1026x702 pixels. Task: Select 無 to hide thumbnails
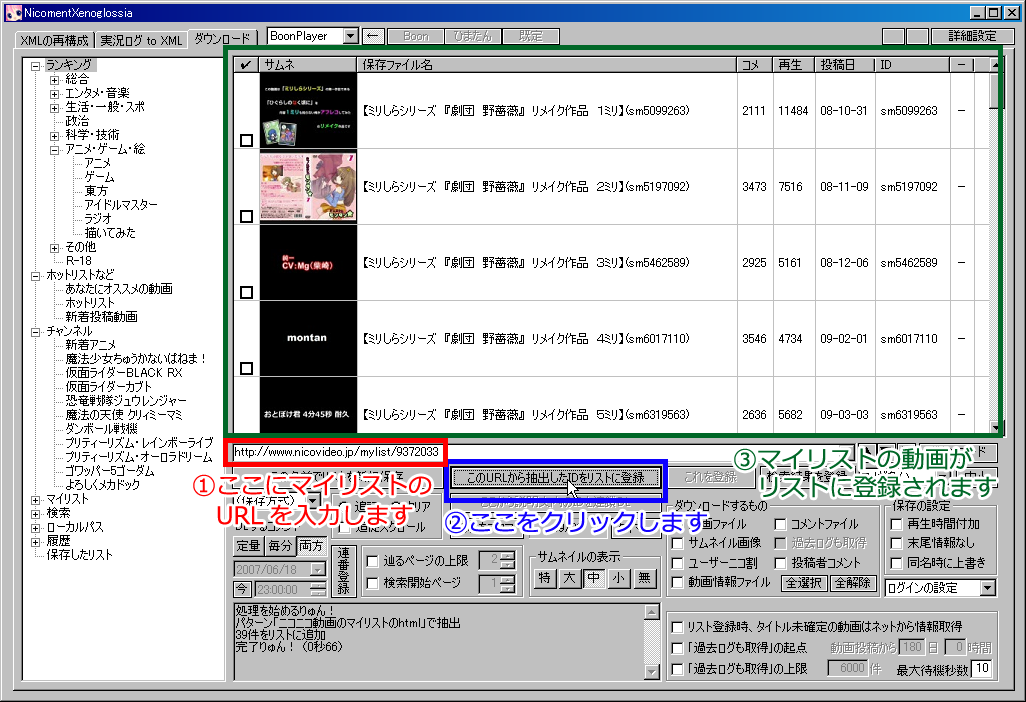643,578
